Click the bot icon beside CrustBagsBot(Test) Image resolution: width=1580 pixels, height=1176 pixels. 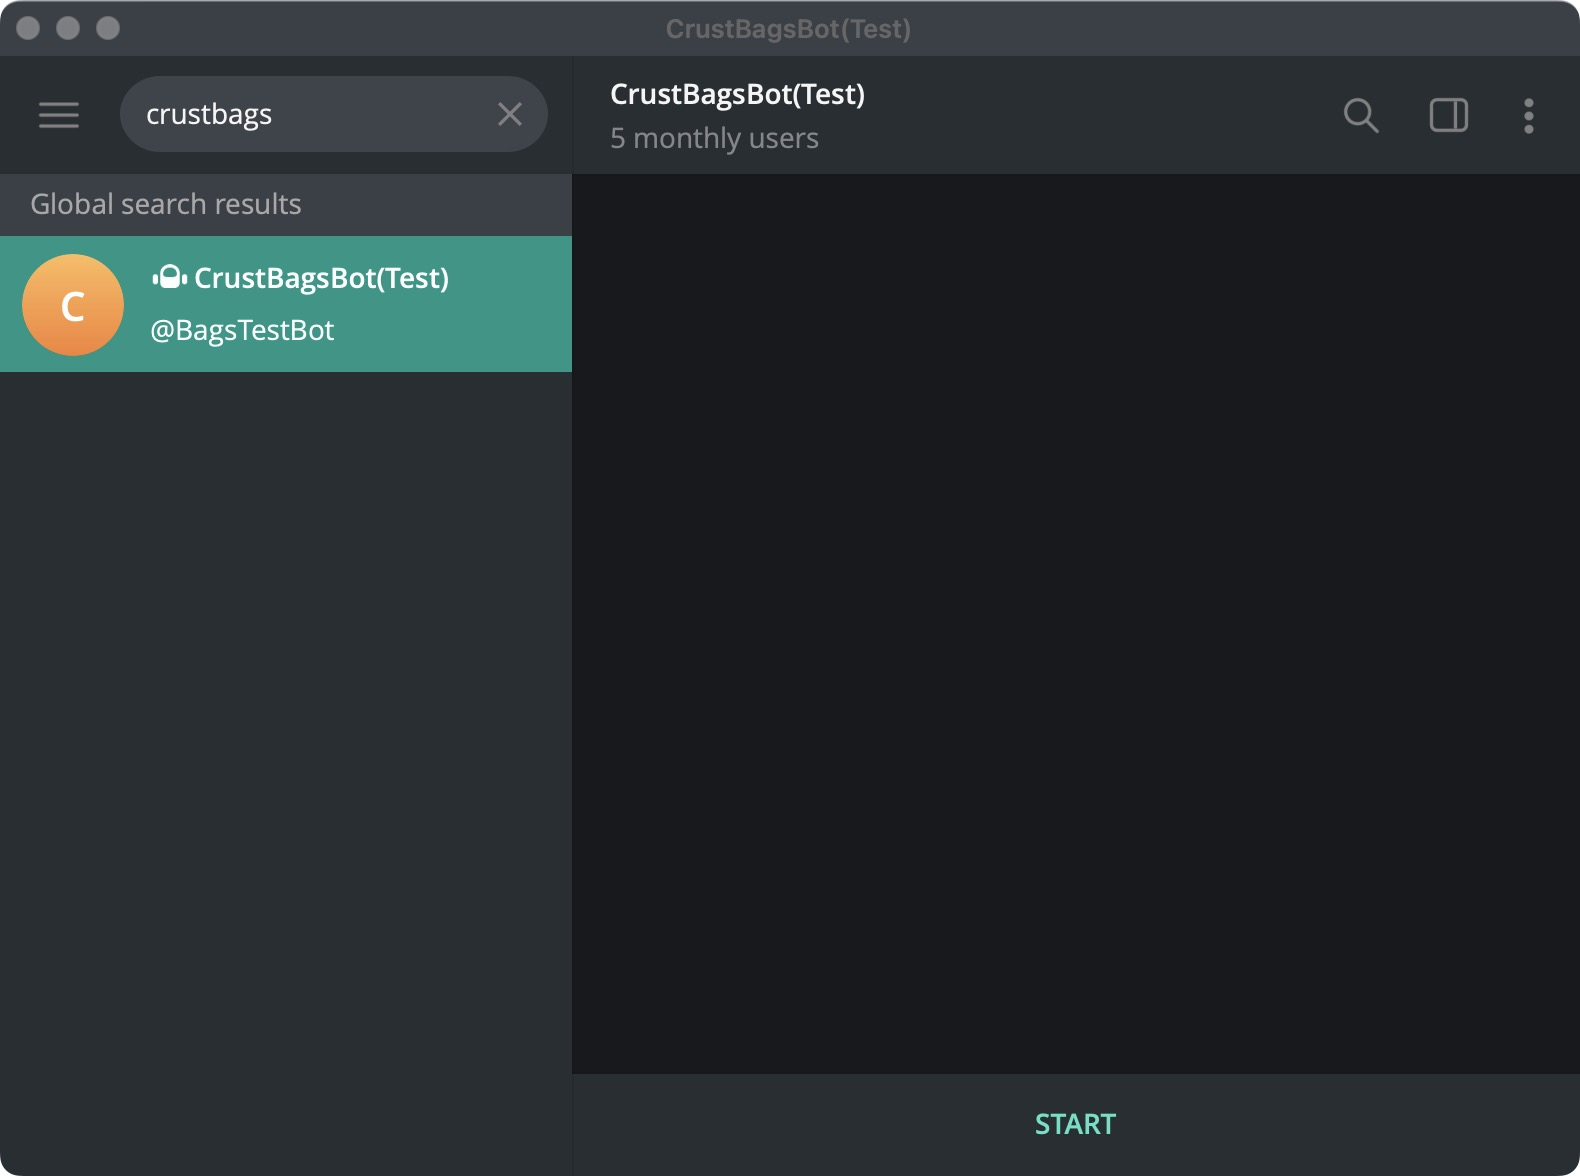169,277
